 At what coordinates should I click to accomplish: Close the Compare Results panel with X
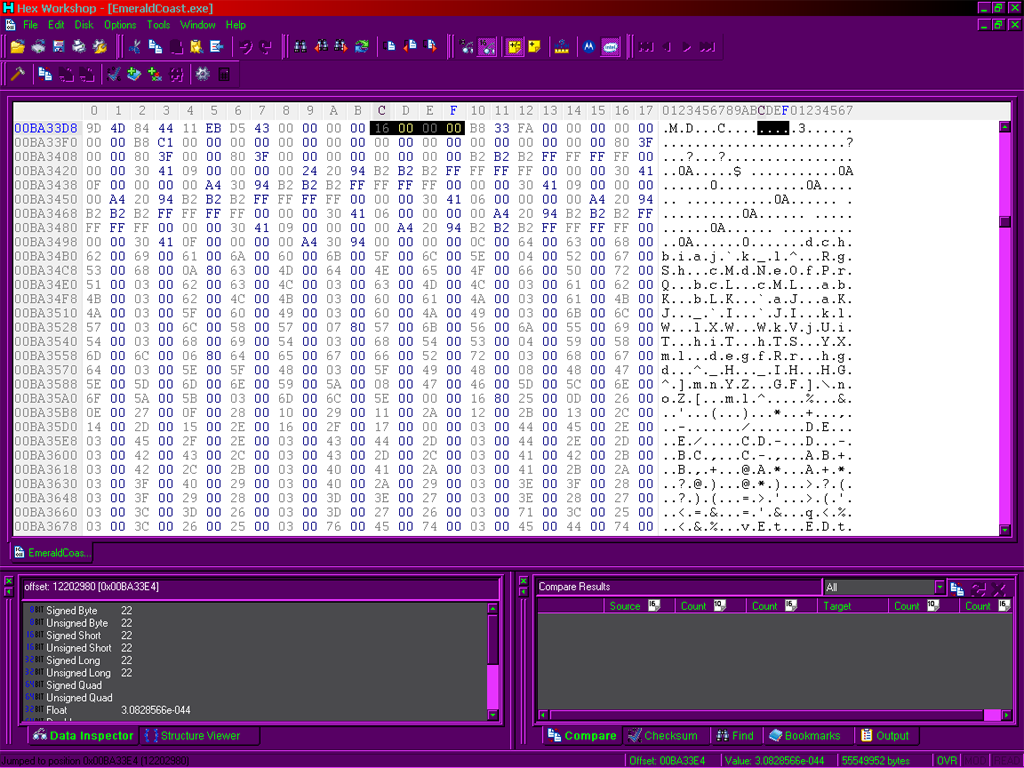coord(523,581)
